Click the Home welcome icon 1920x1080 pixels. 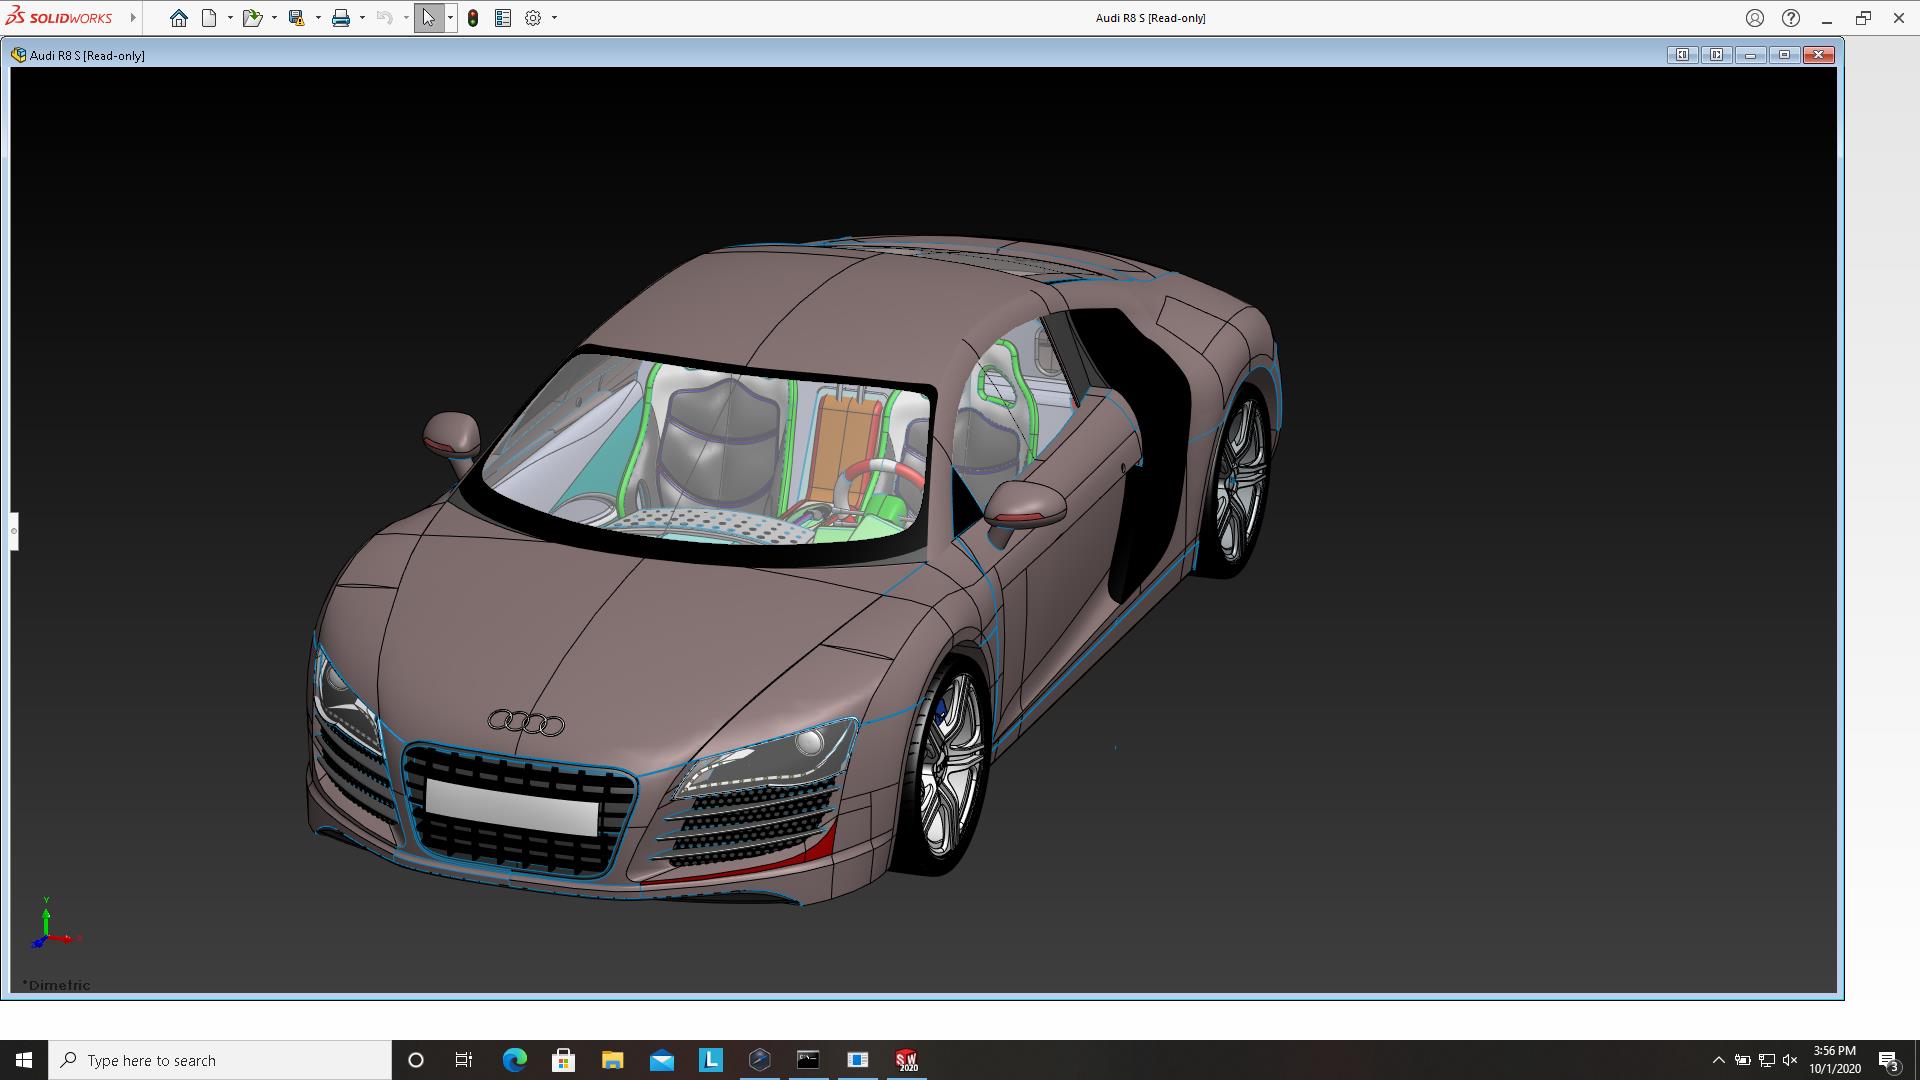coord(179,18)
